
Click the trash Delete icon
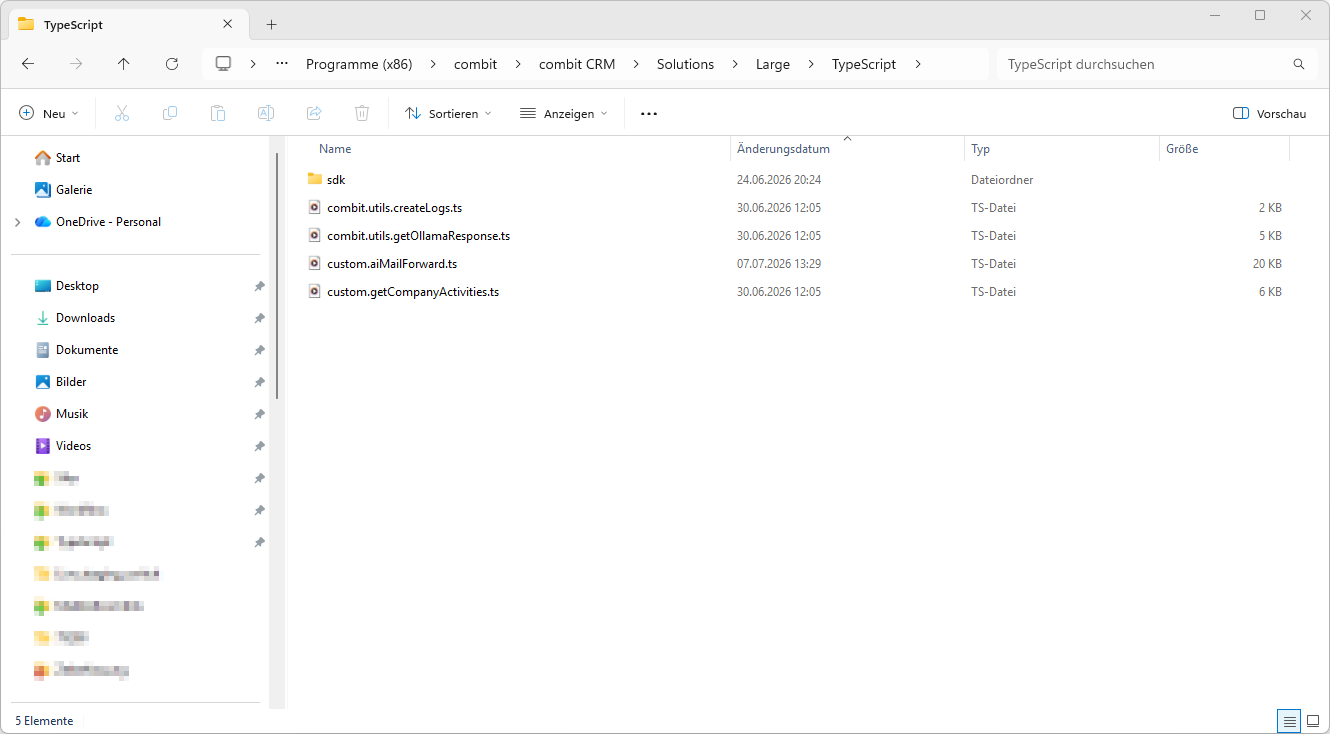362,114
